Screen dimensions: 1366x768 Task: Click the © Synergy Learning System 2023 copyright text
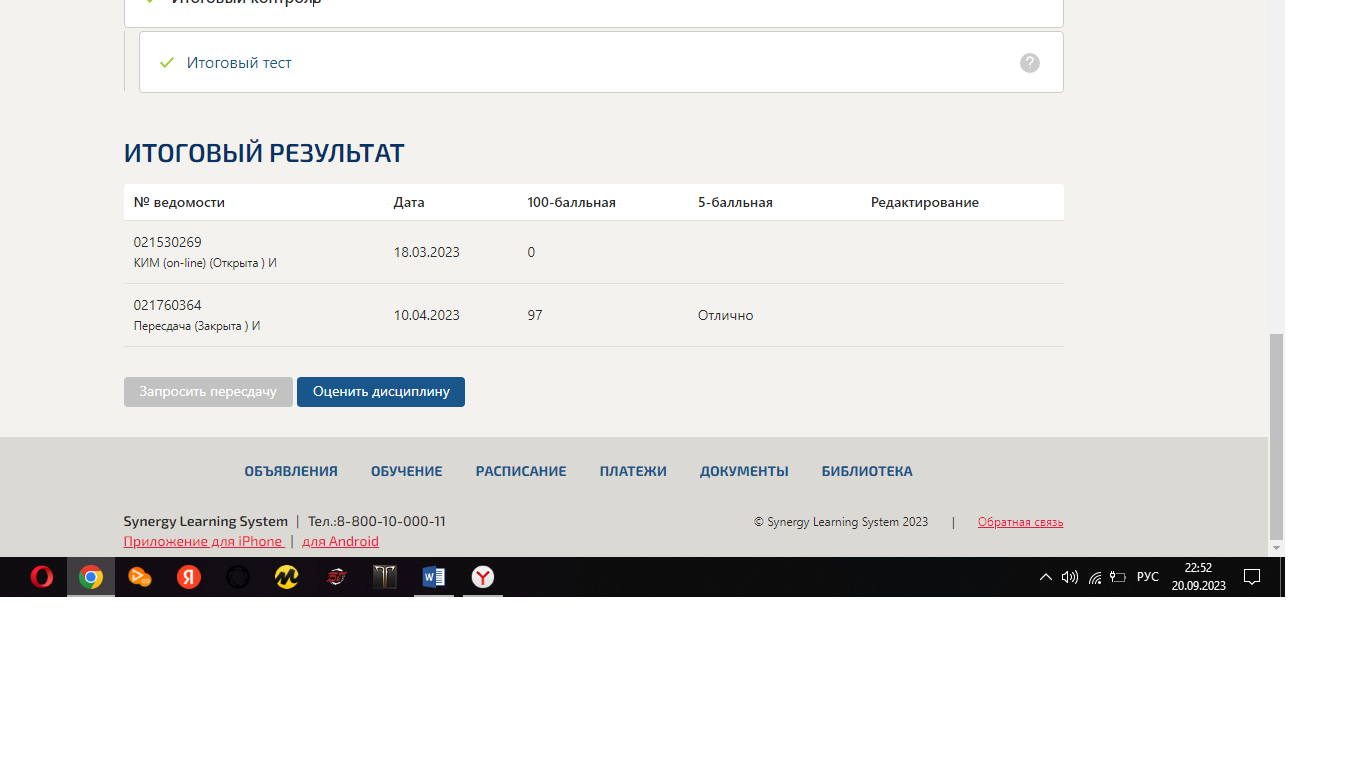point(841,522)
